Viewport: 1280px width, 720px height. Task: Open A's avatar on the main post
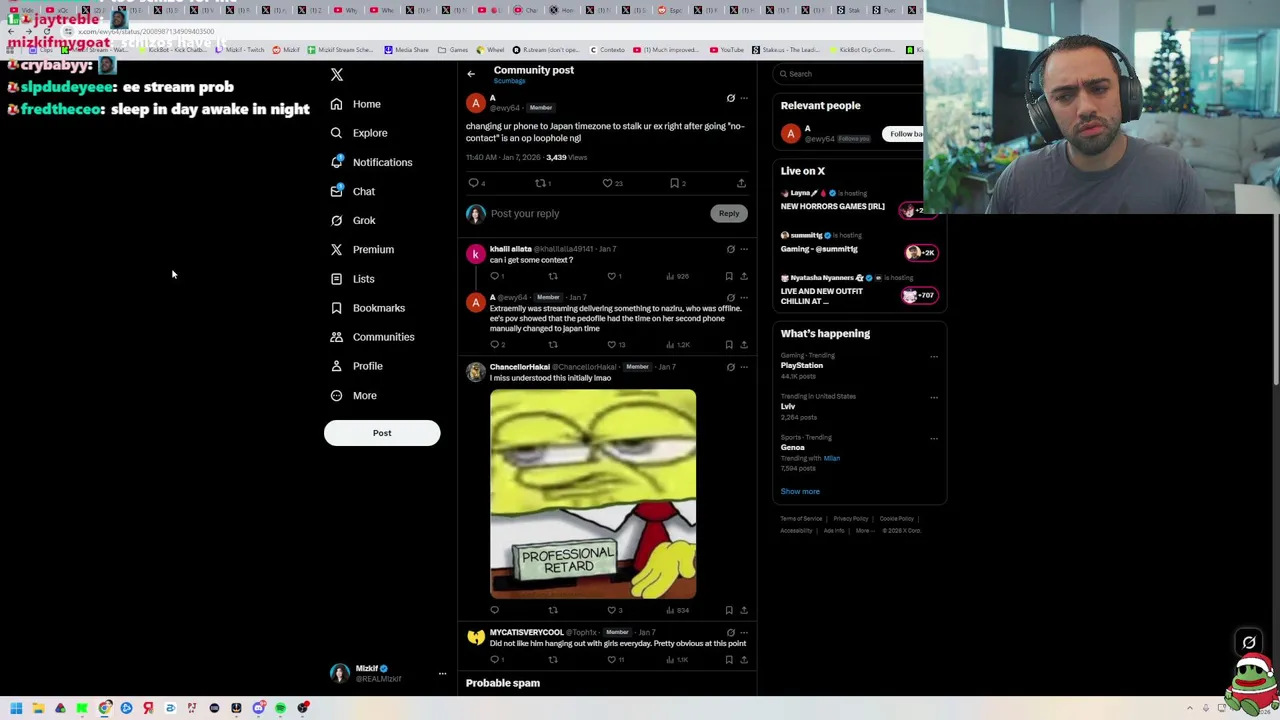click(x=476, y=103)
